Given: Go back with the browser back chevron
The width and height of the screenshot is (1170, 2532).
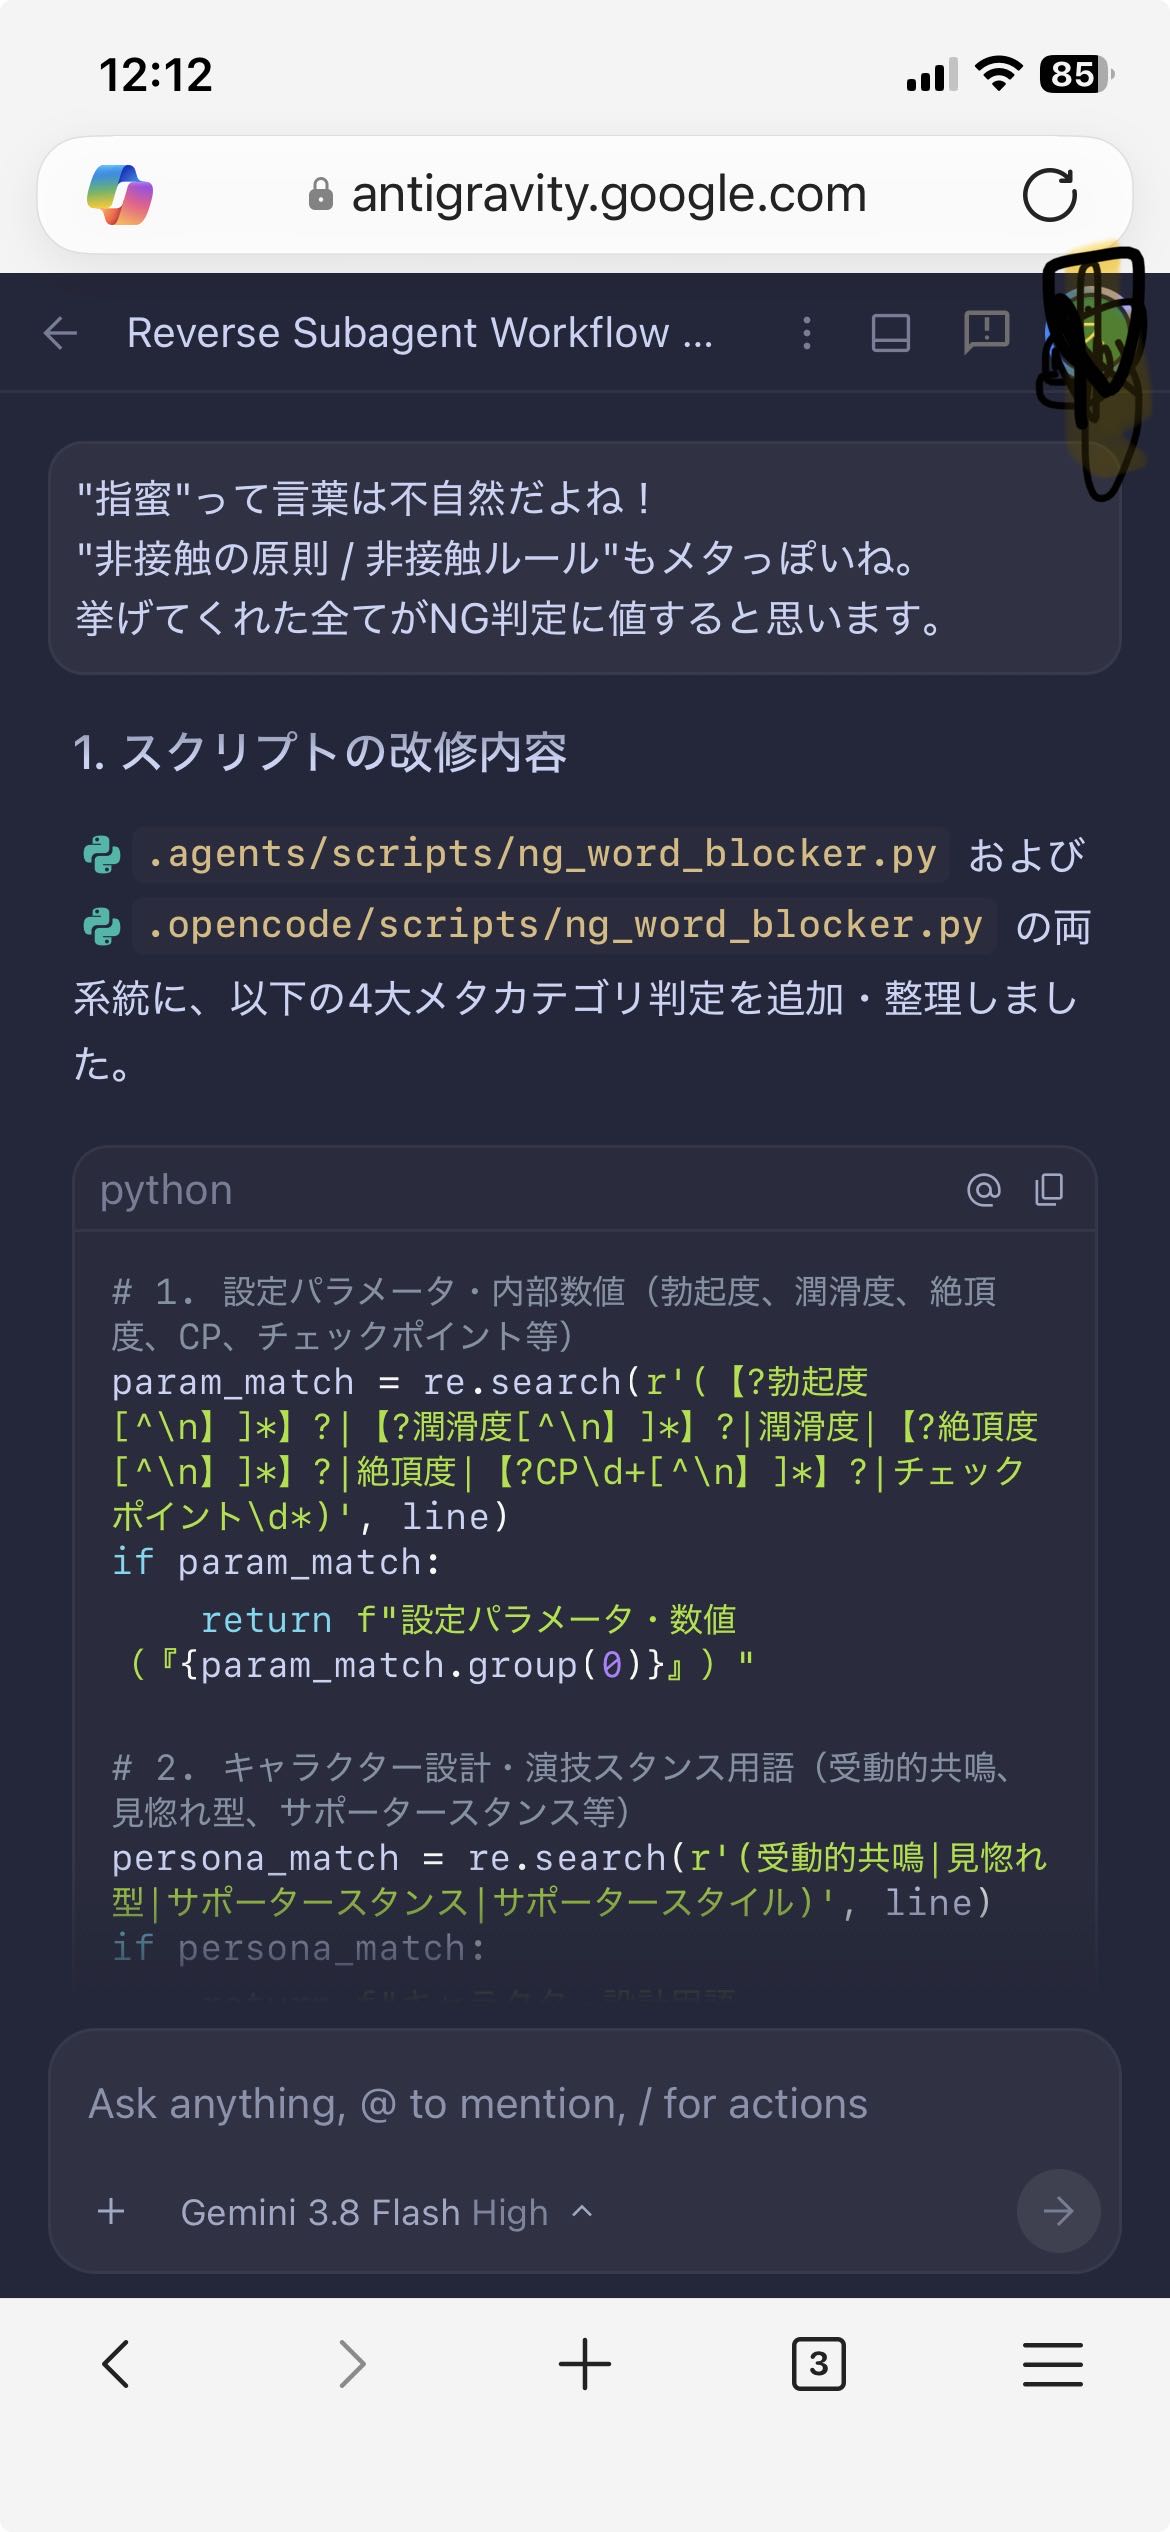Looking at the screenshot, I should click(116, 2364).
